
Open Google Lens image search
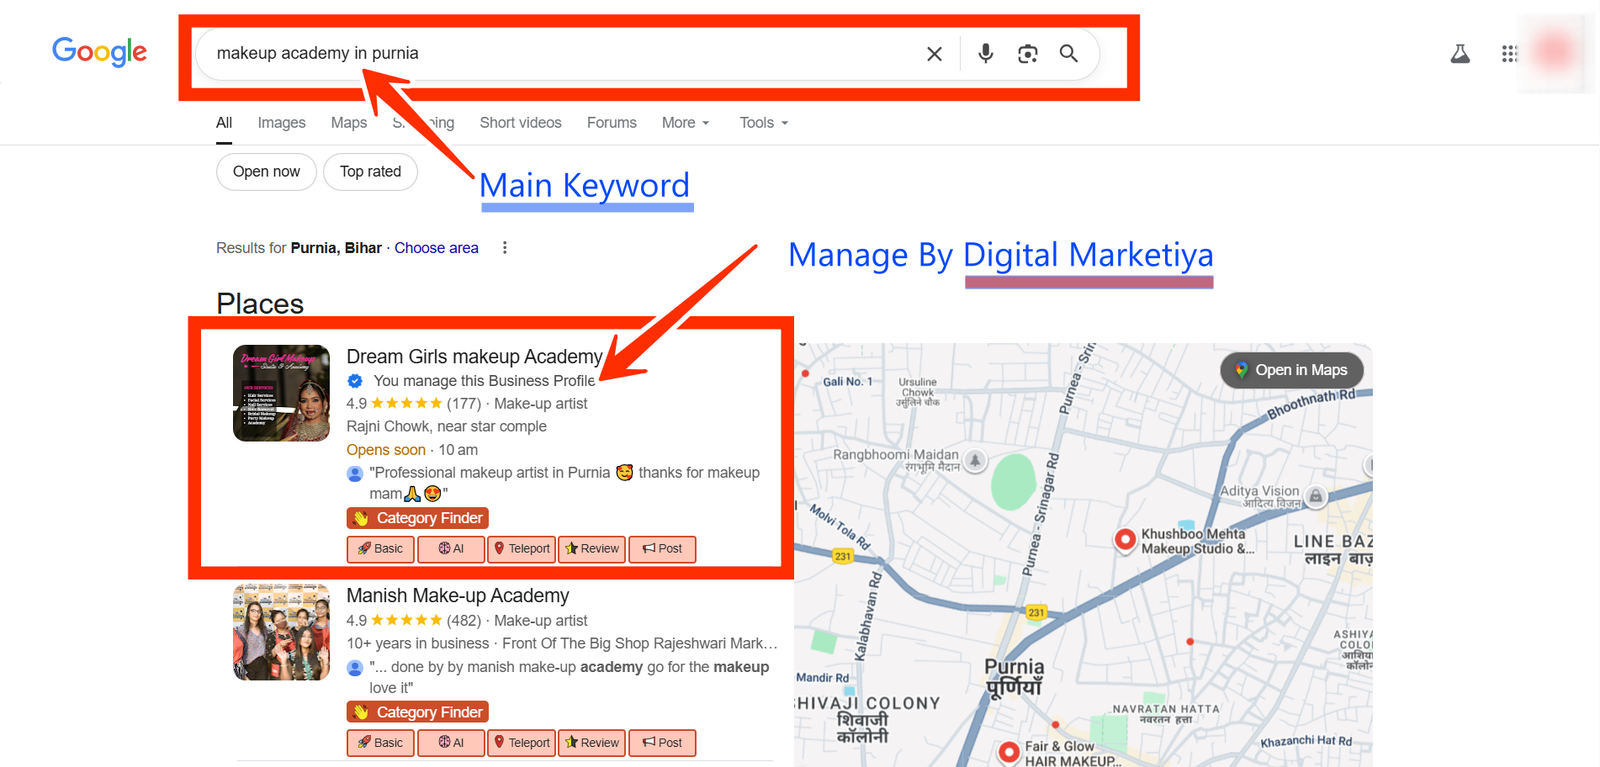(x=1027, y=54)
